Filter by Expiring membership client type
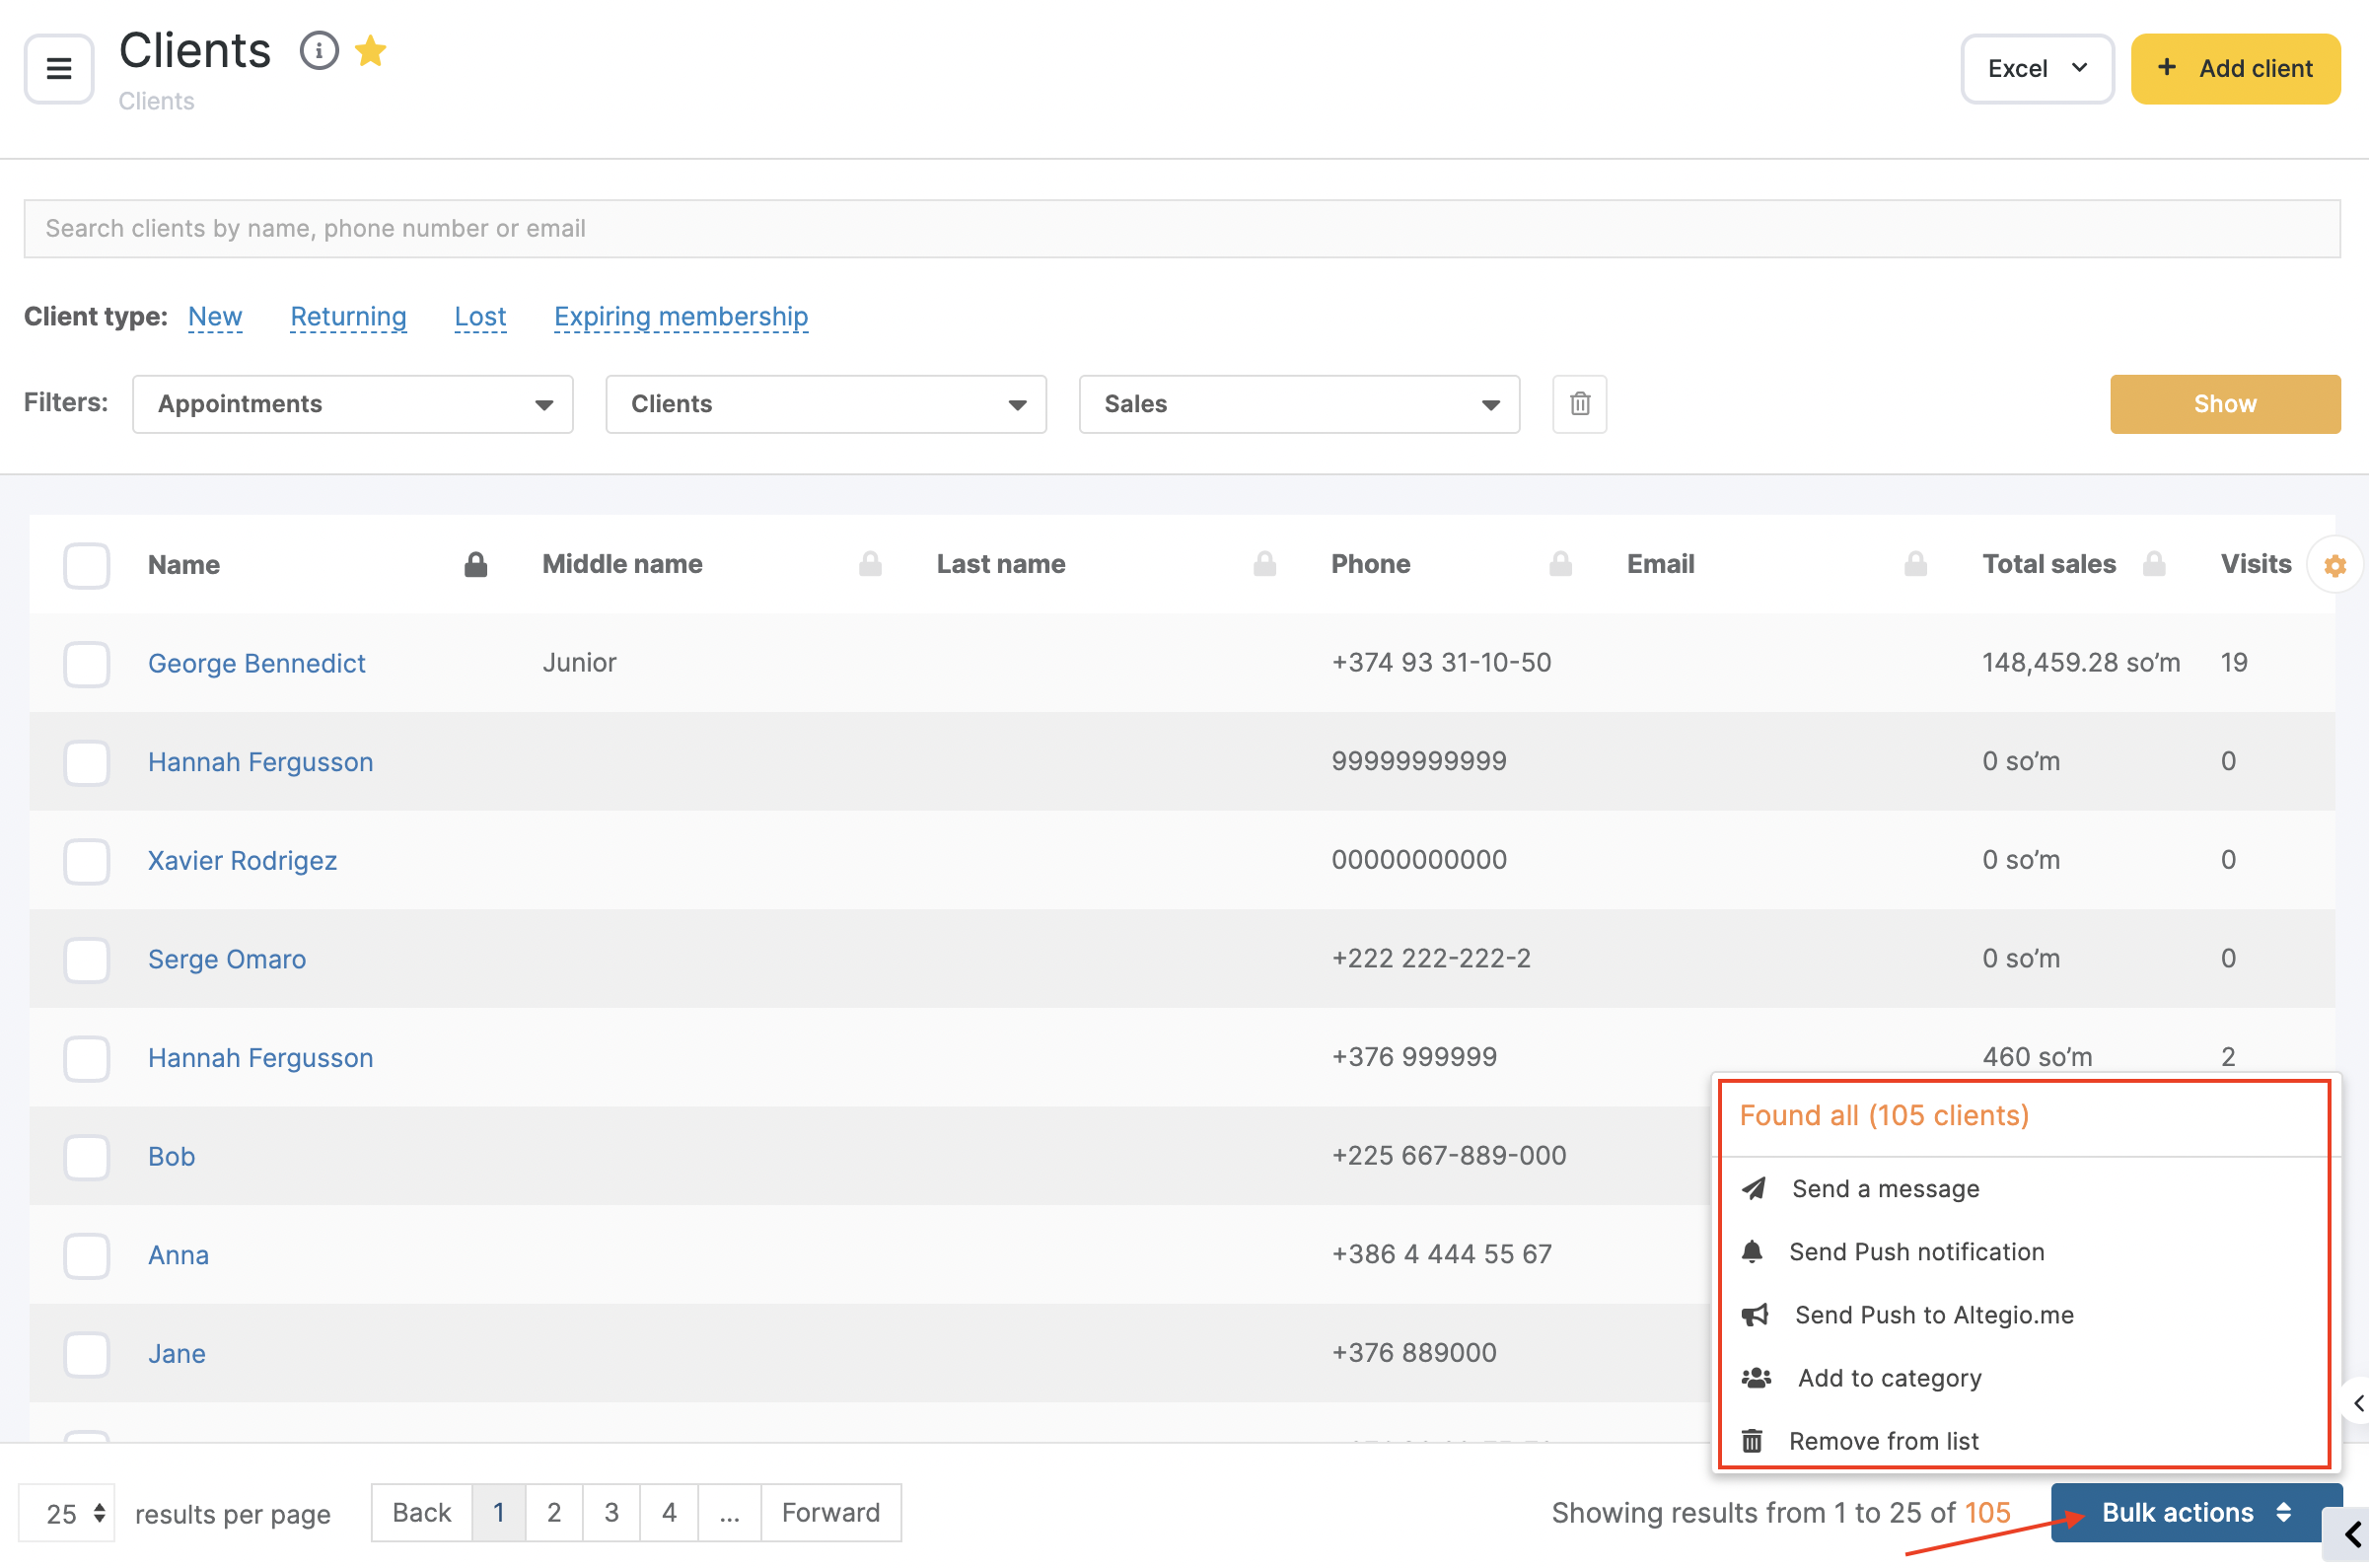This screenshot has width=2369, height=1568. (680, 316)
